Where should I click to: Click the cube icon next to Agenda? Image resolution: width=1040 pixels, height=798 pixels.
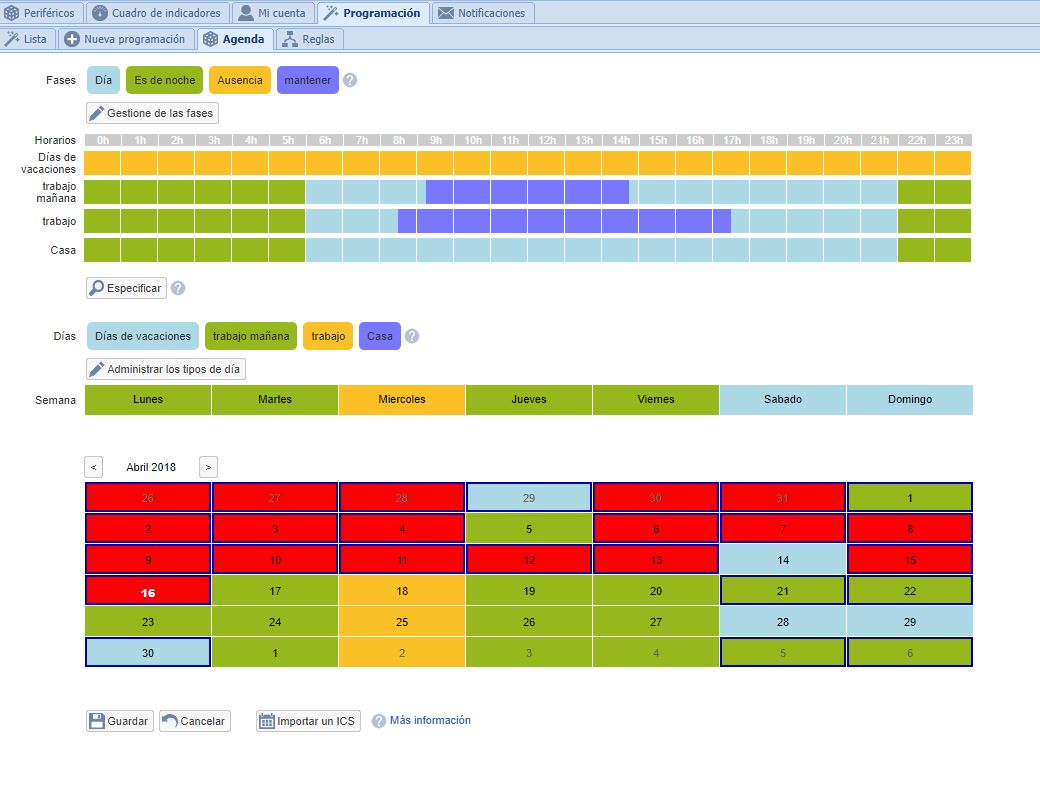(x=210, y=39)
